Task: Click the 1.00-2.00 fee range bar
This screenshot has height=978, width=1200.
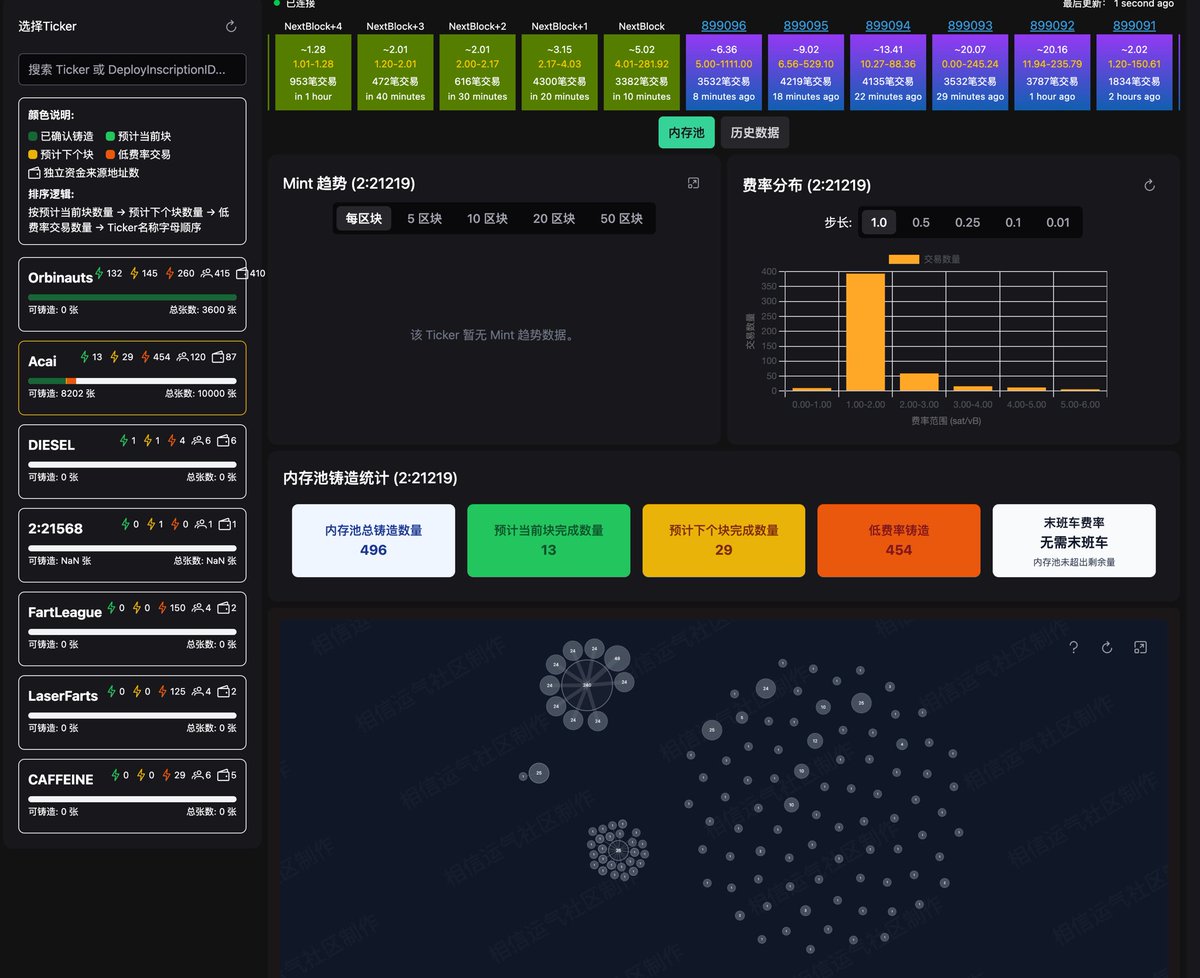Action: click(865, 332)
